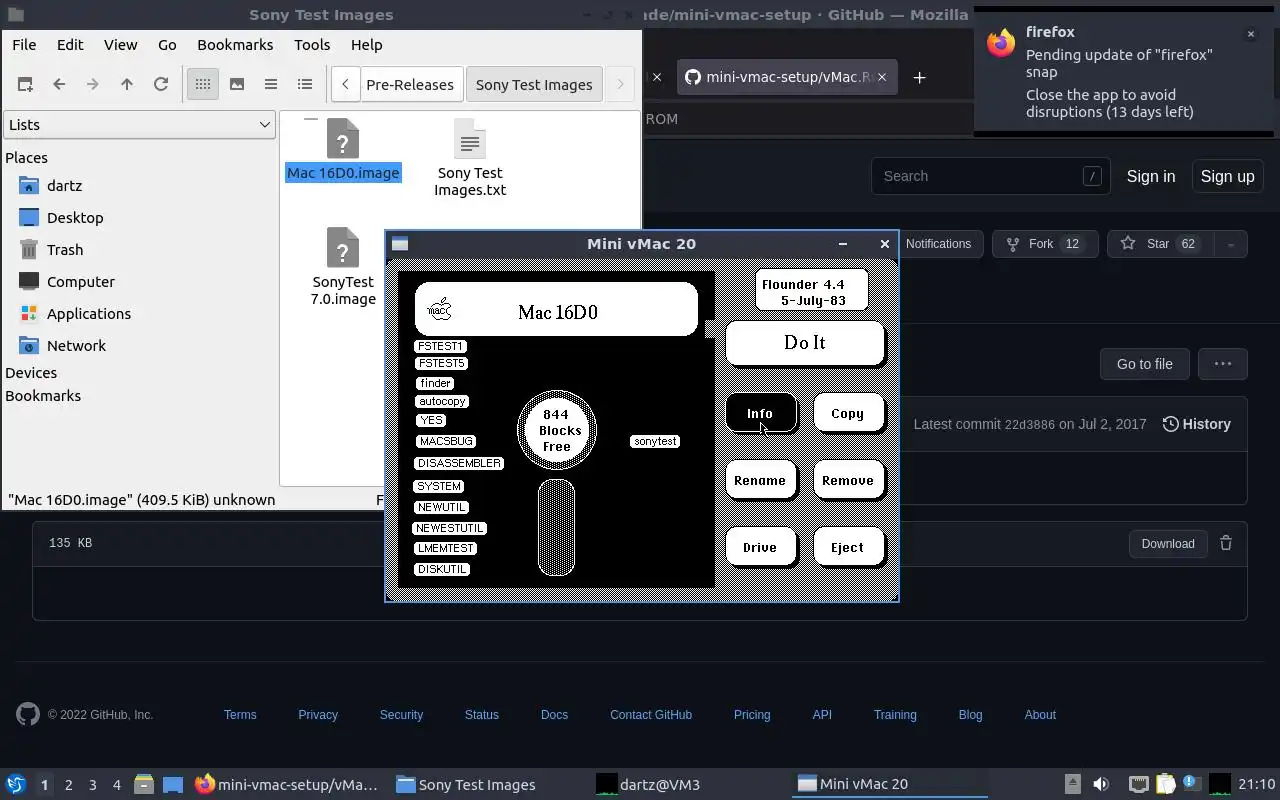Screen dimensions: 1280x800
Task: Open Go to file on GitHub
Action: click(x=1144, y=364)
